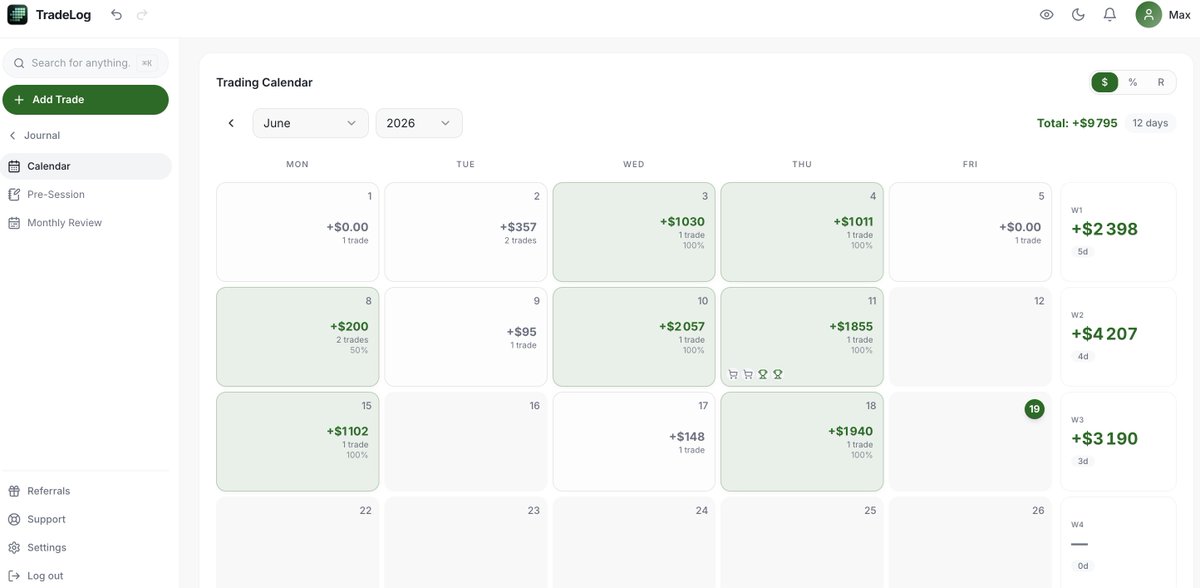Go back to Journal
The width and height of the screenshot is (1200, 588).
click(x=35, y=135)
